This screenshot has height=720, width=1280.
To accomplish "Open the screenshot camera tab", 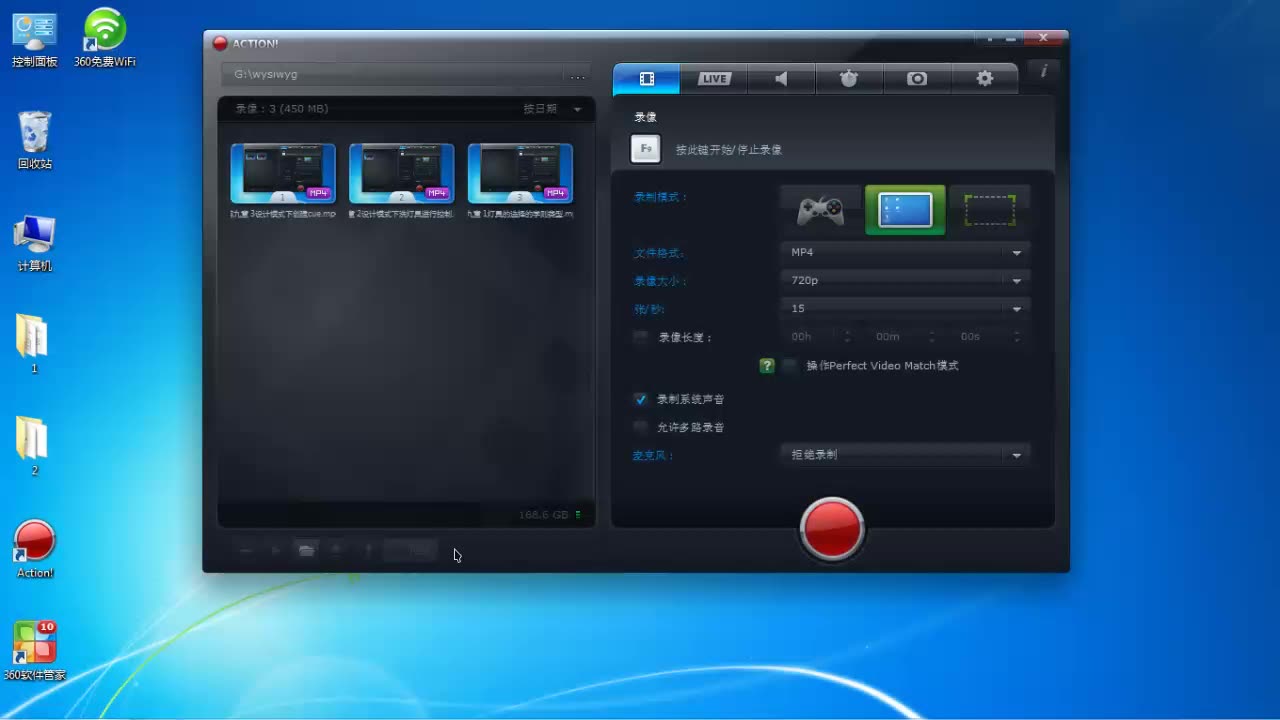I will tap(917, 79).
